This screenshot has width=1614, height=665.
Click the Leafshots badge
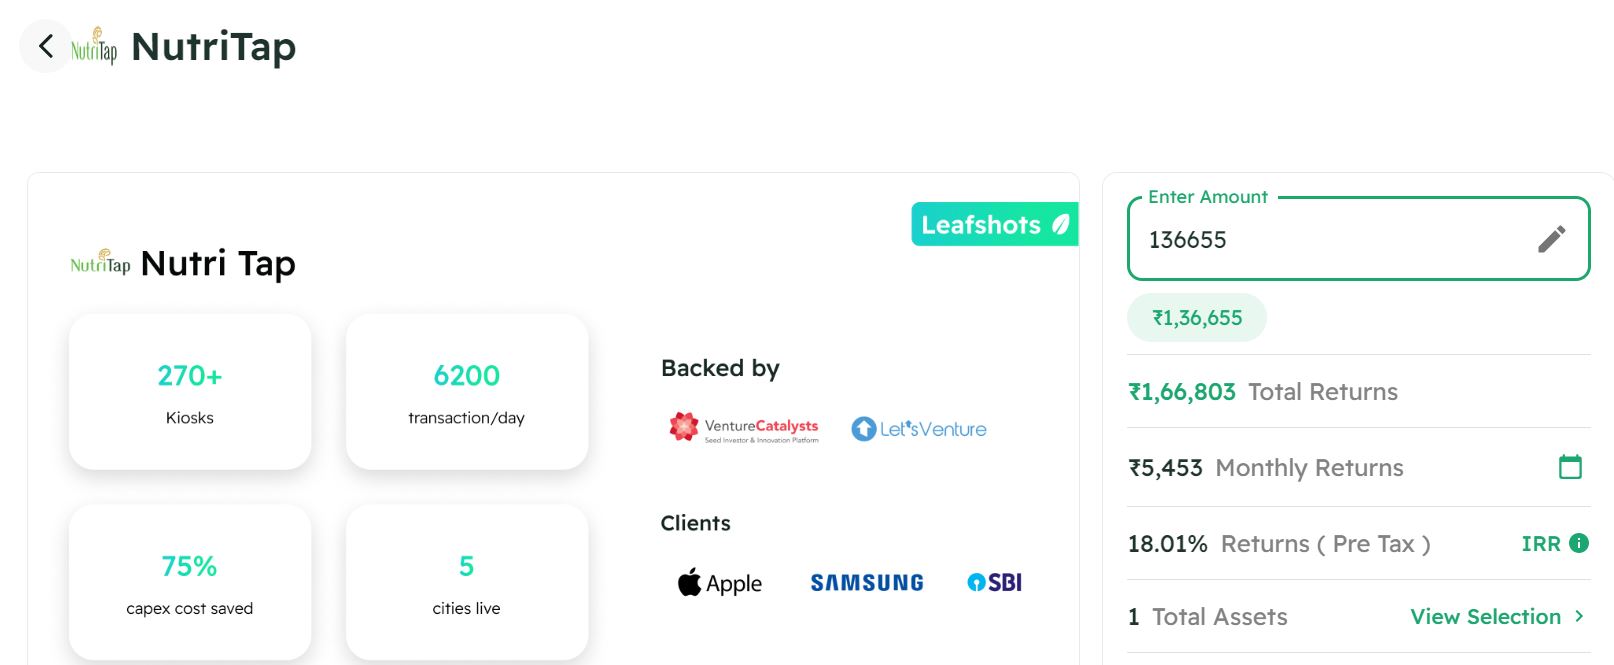pos(995,225)
